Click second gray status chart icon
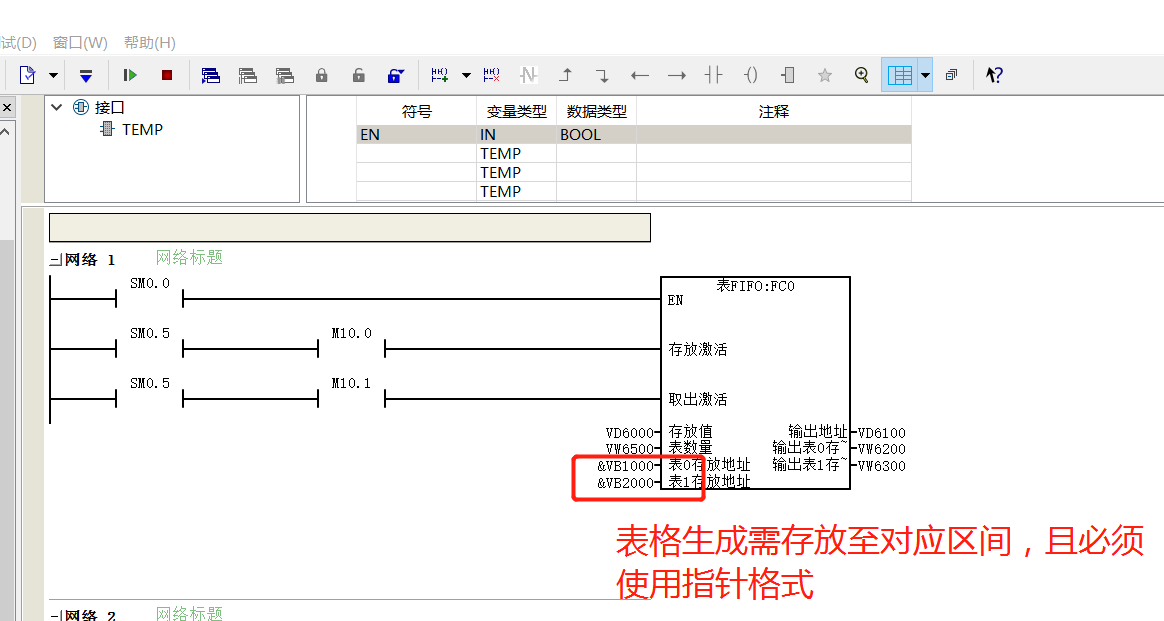Screen dimensions: 1164x621 pos(248,75)
